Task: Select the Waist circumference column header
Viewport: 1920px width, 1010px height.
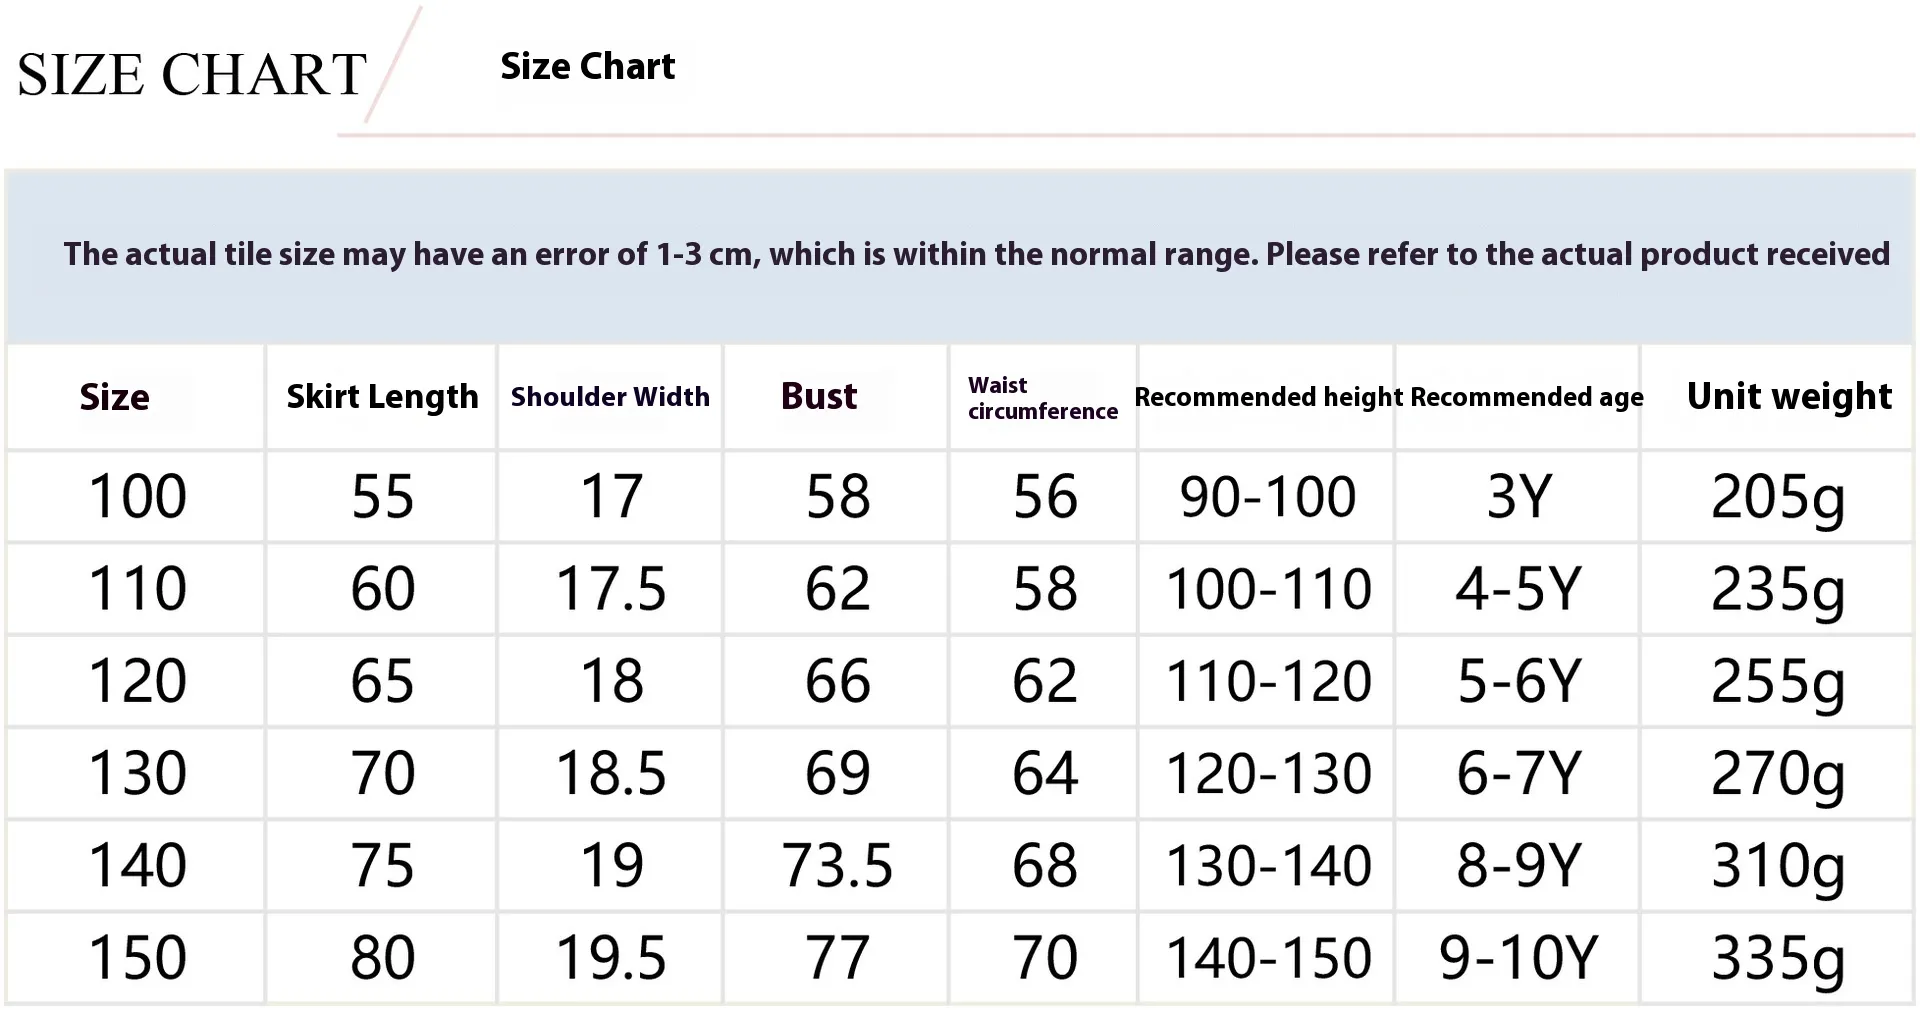Action: point(1042,398)
